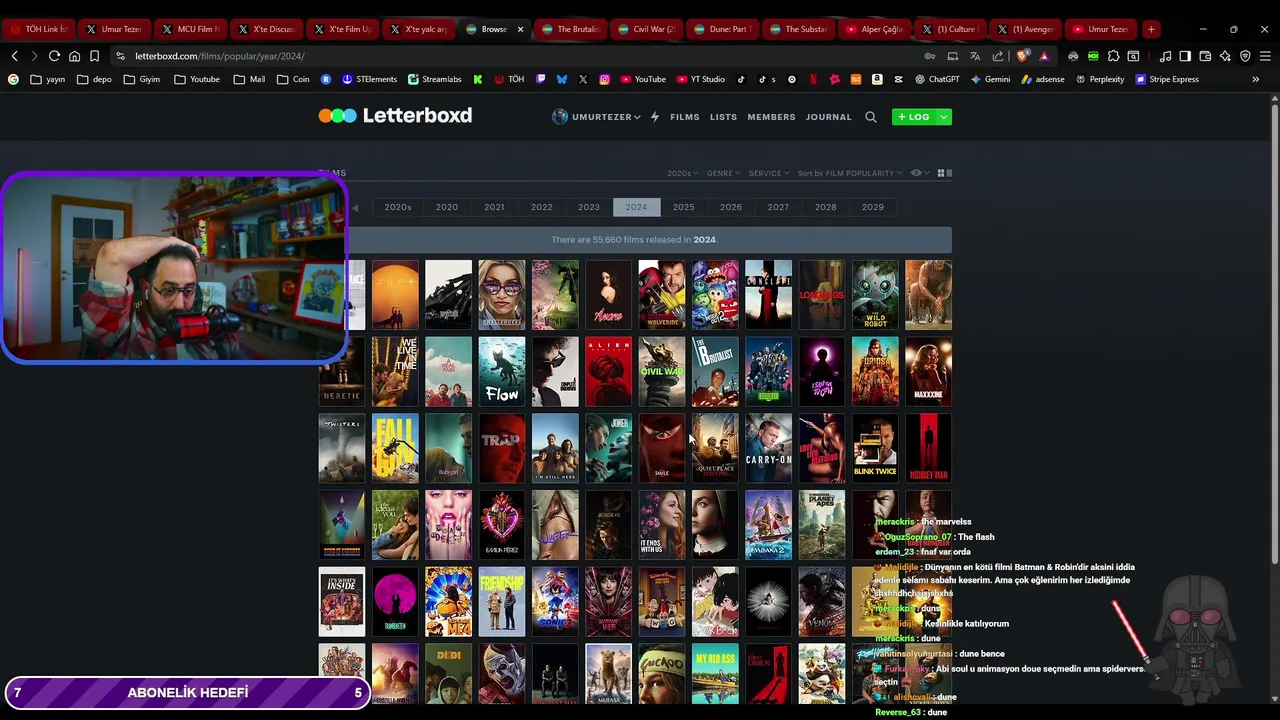Open the LISTS nav item
Viewport: 1280px width, 720px height.
click(723, 117)
